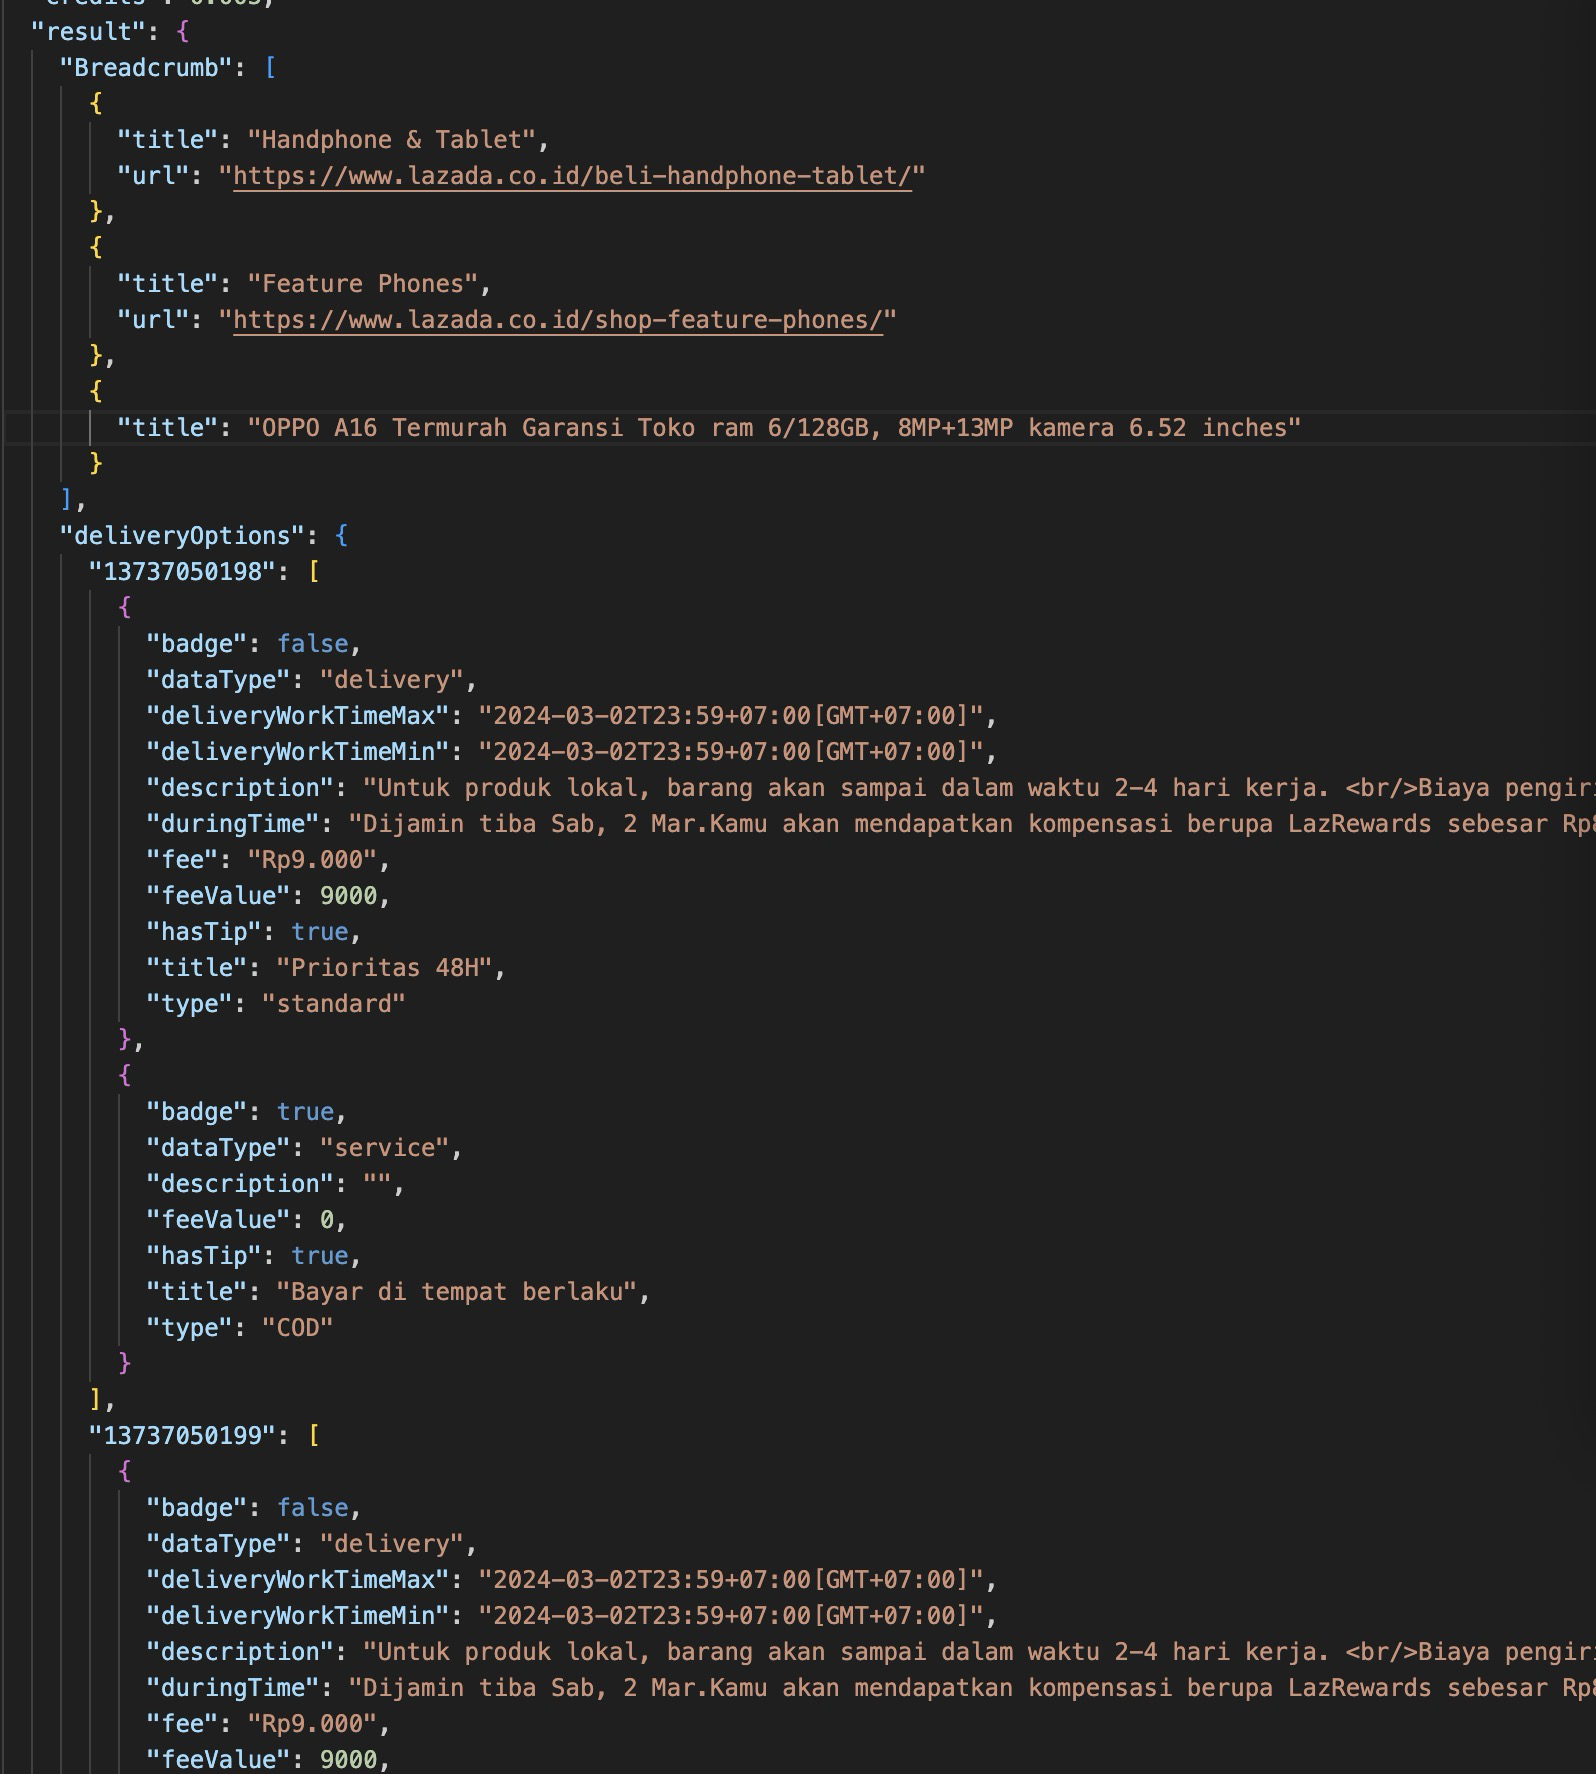Click deliveryWorkTimeMin value under 13737050199
1596x1774 pixels.
pyautogui.click(x=732, y=1616)
